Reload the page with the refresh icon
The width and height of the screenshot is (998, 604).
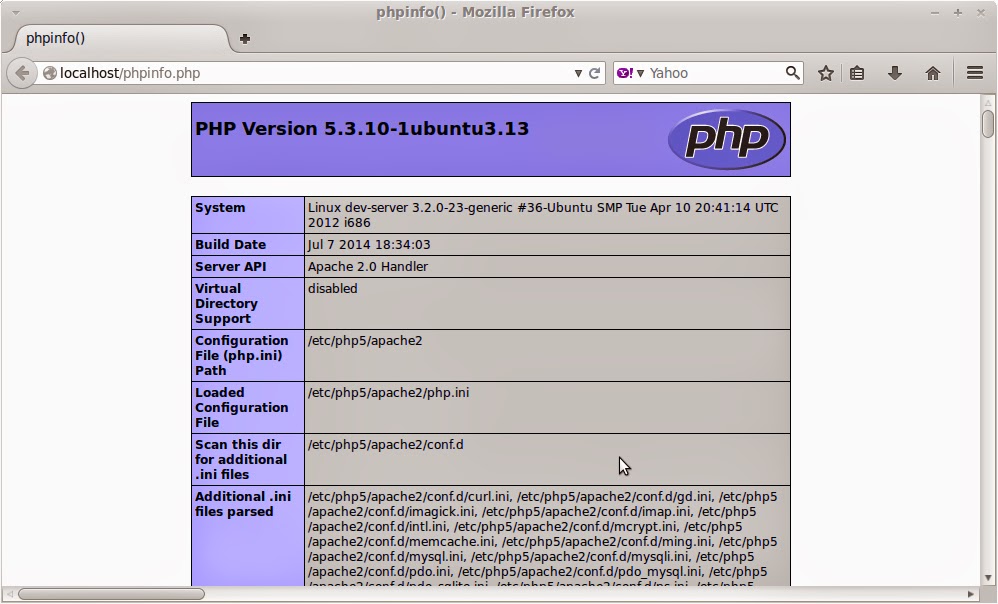pos(594,73)
